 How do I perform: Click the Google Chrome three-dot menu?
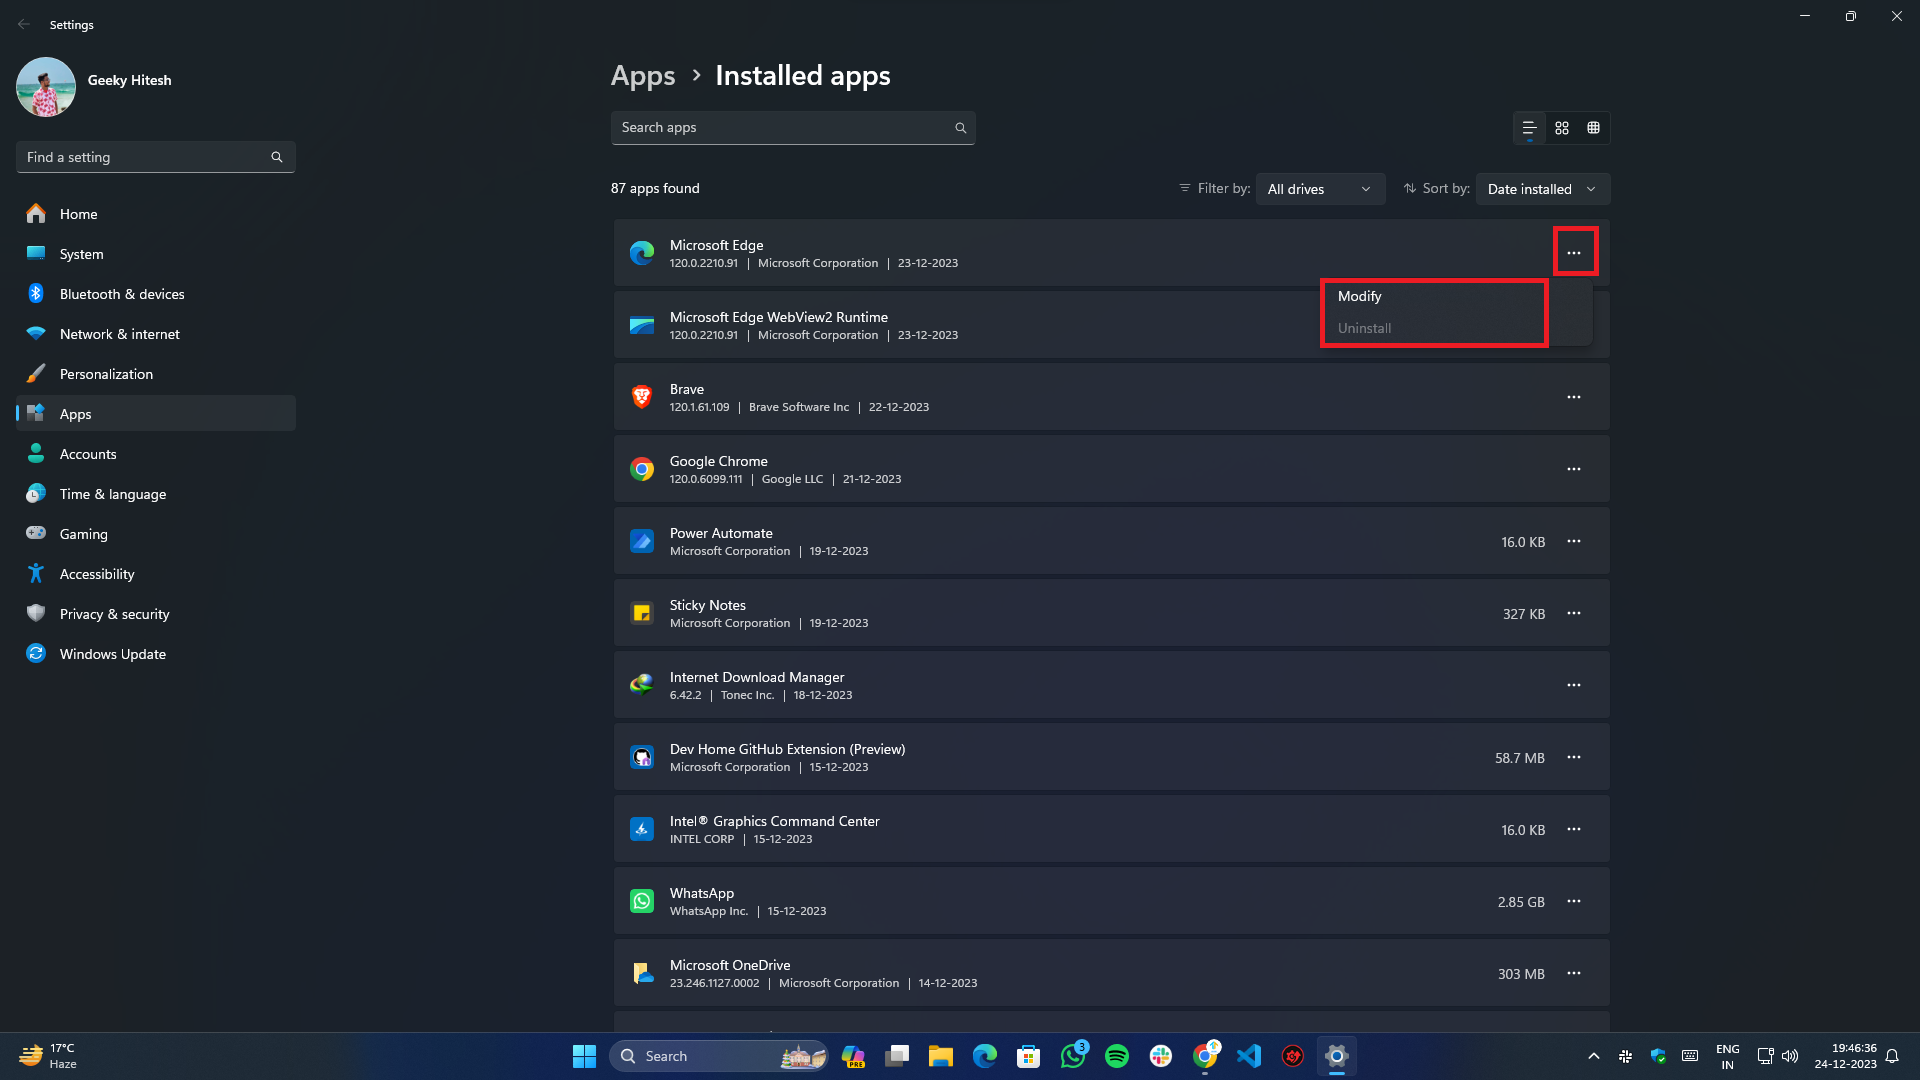(x=1573, y=469)
